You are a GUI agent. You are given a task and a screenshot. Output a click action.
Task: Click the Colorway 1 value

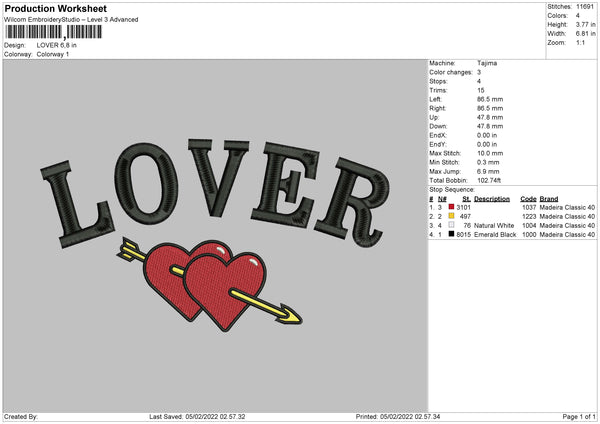(x=54, y=54)
